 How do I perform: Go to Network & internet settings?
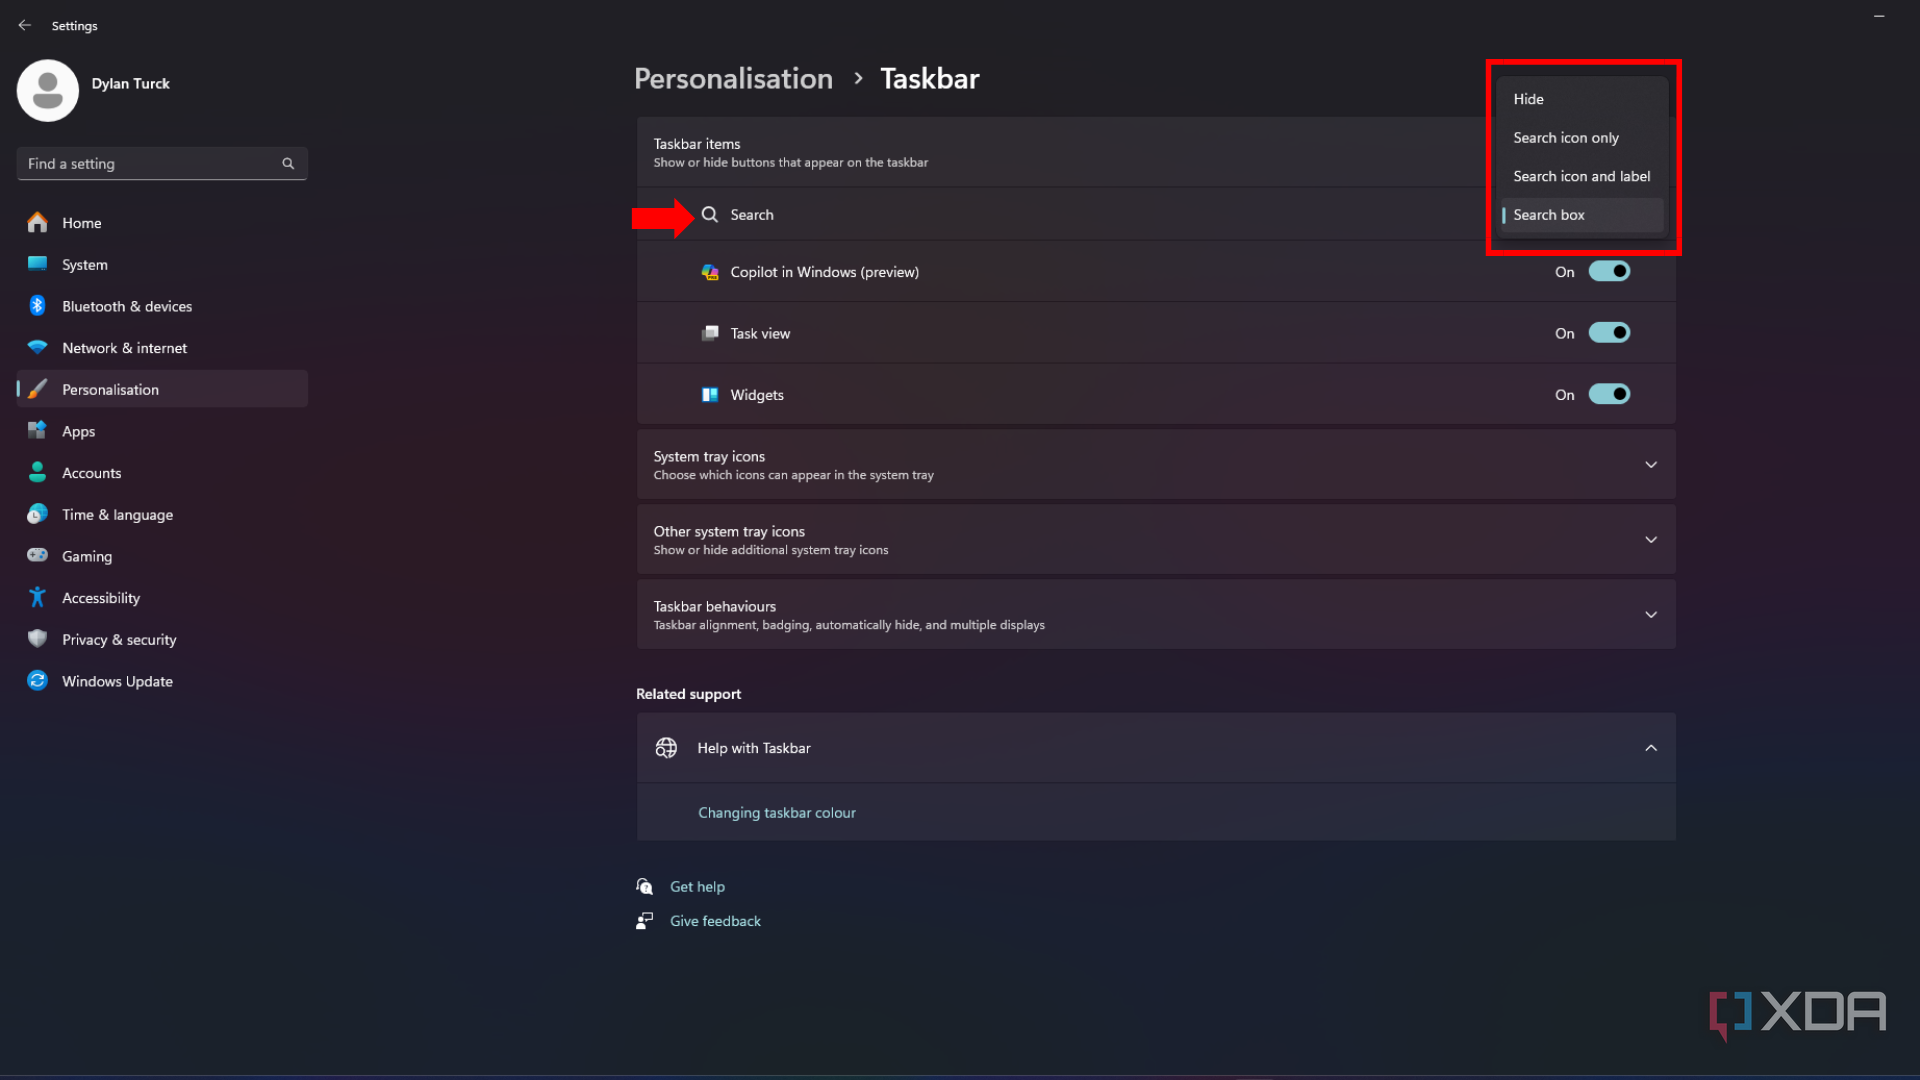tap(36, 347)
